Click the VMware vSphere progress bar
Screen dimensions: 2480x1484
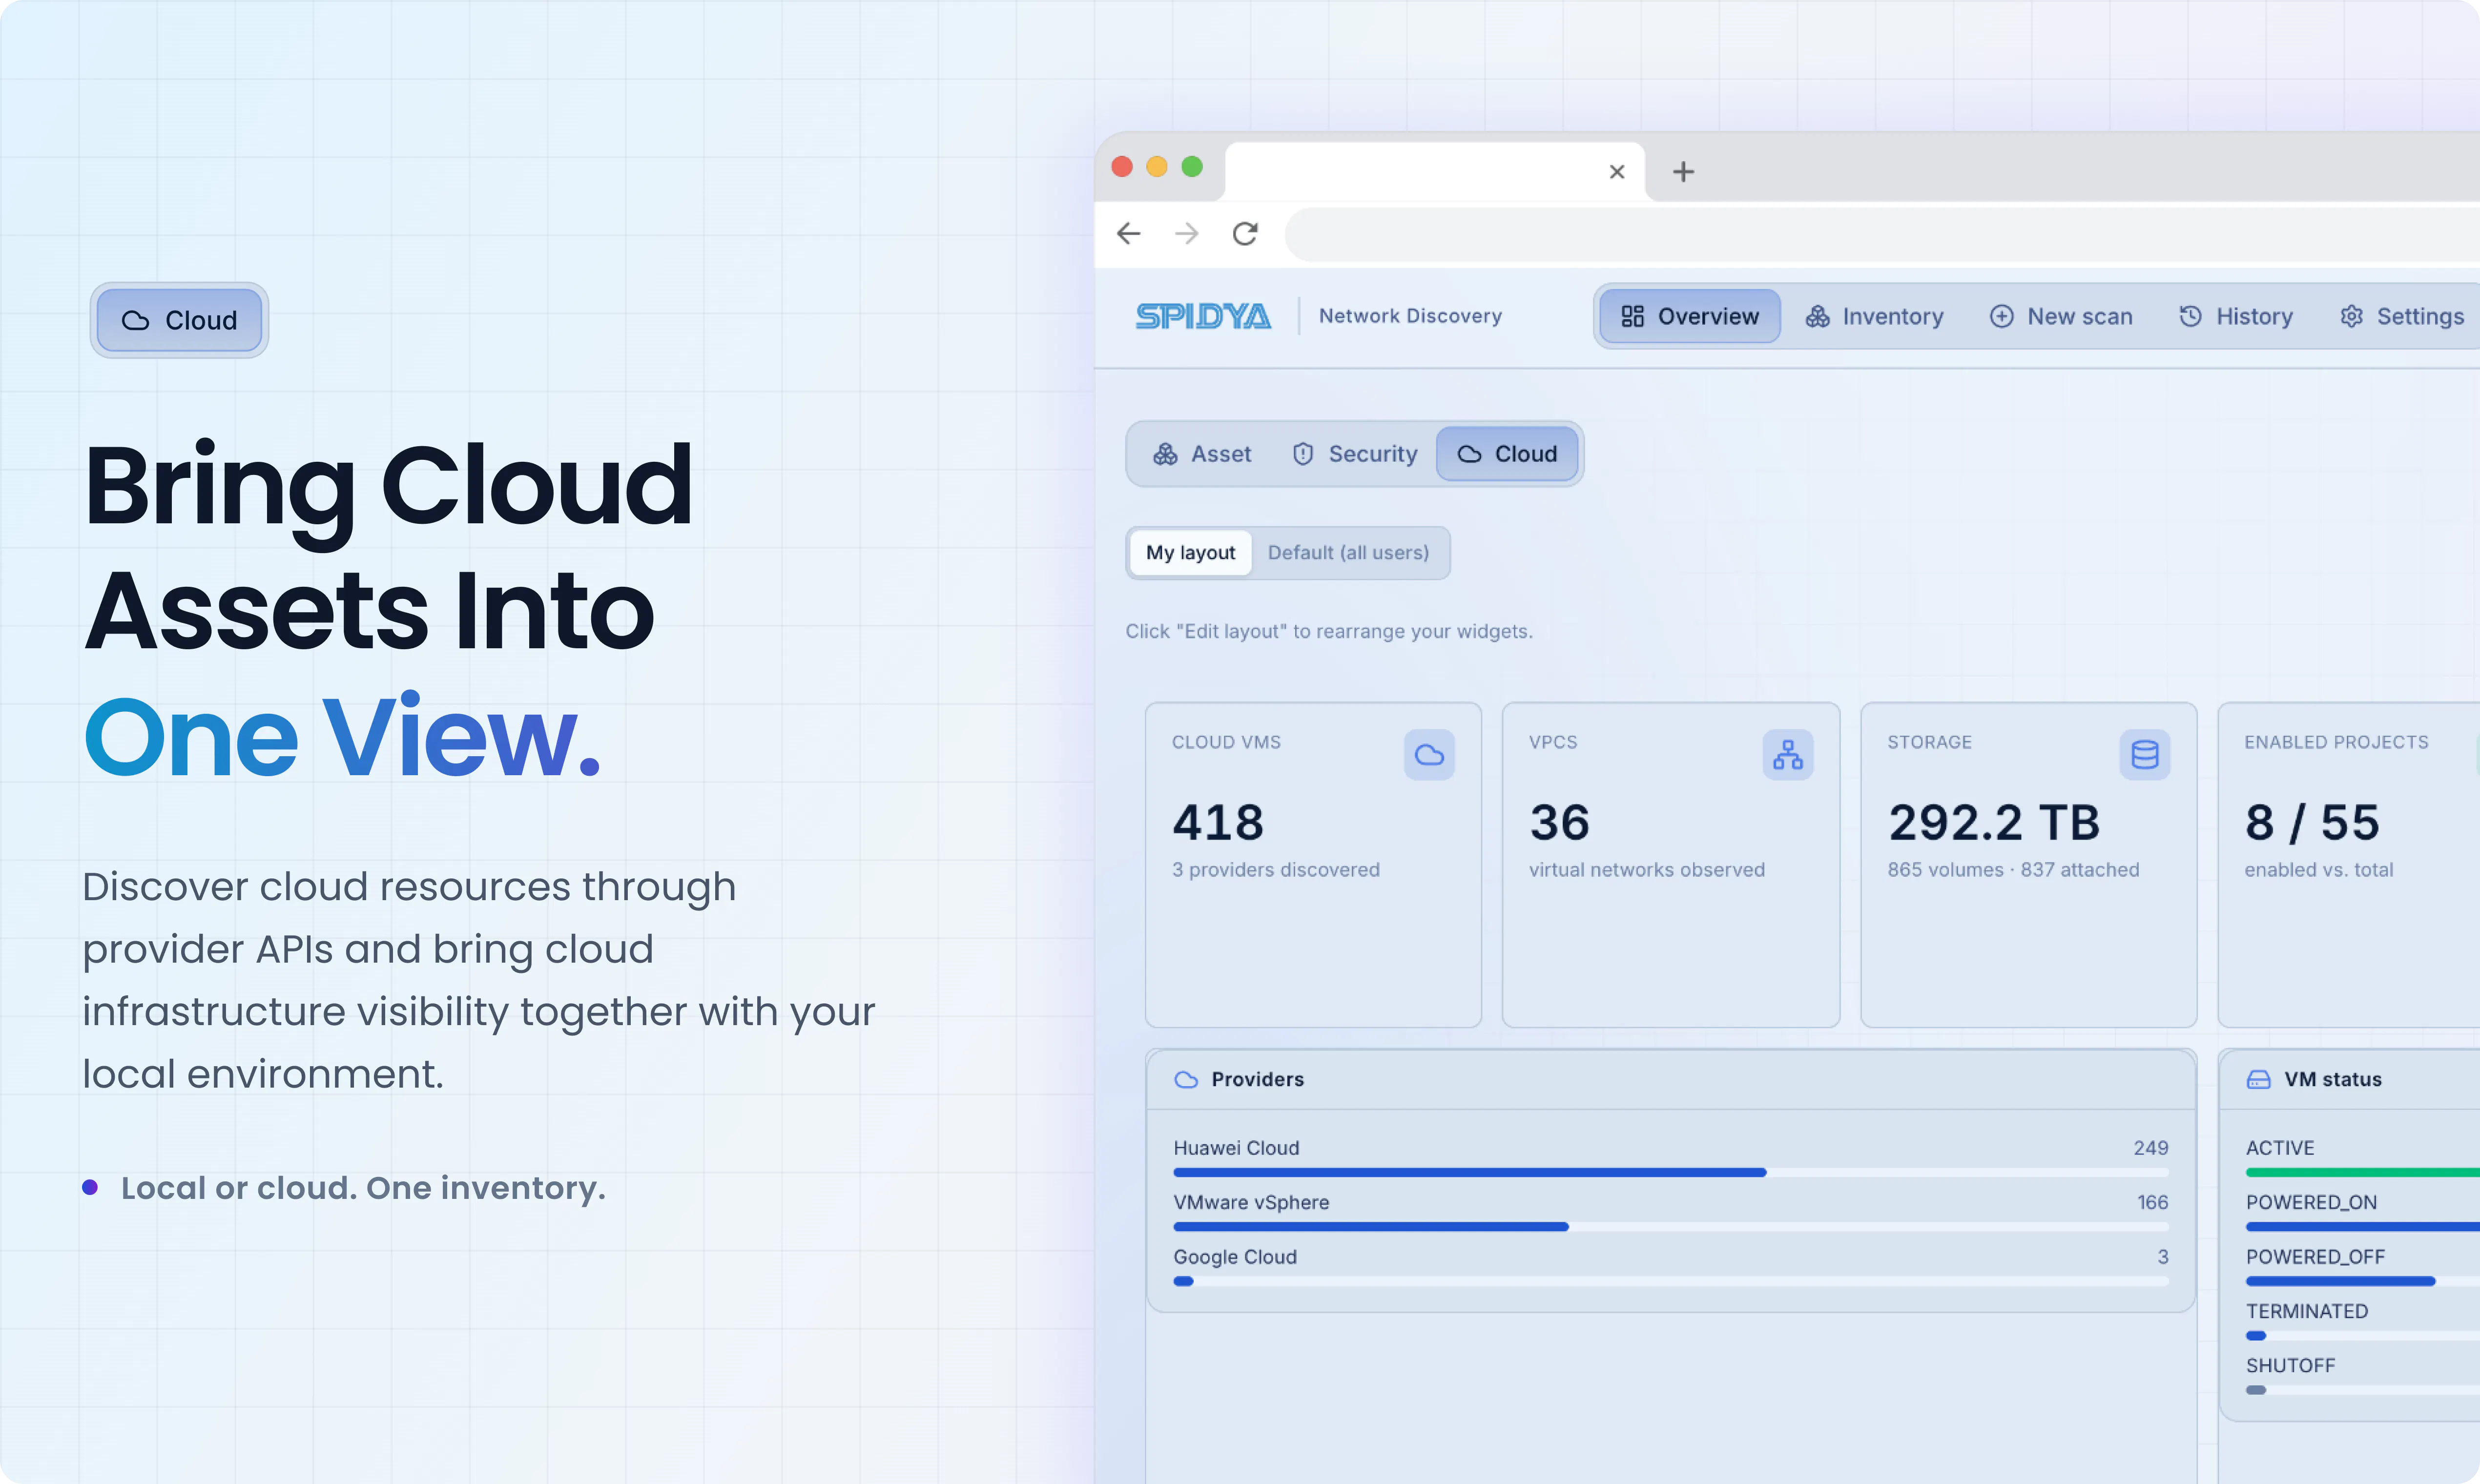[x=1671, y=1227]
